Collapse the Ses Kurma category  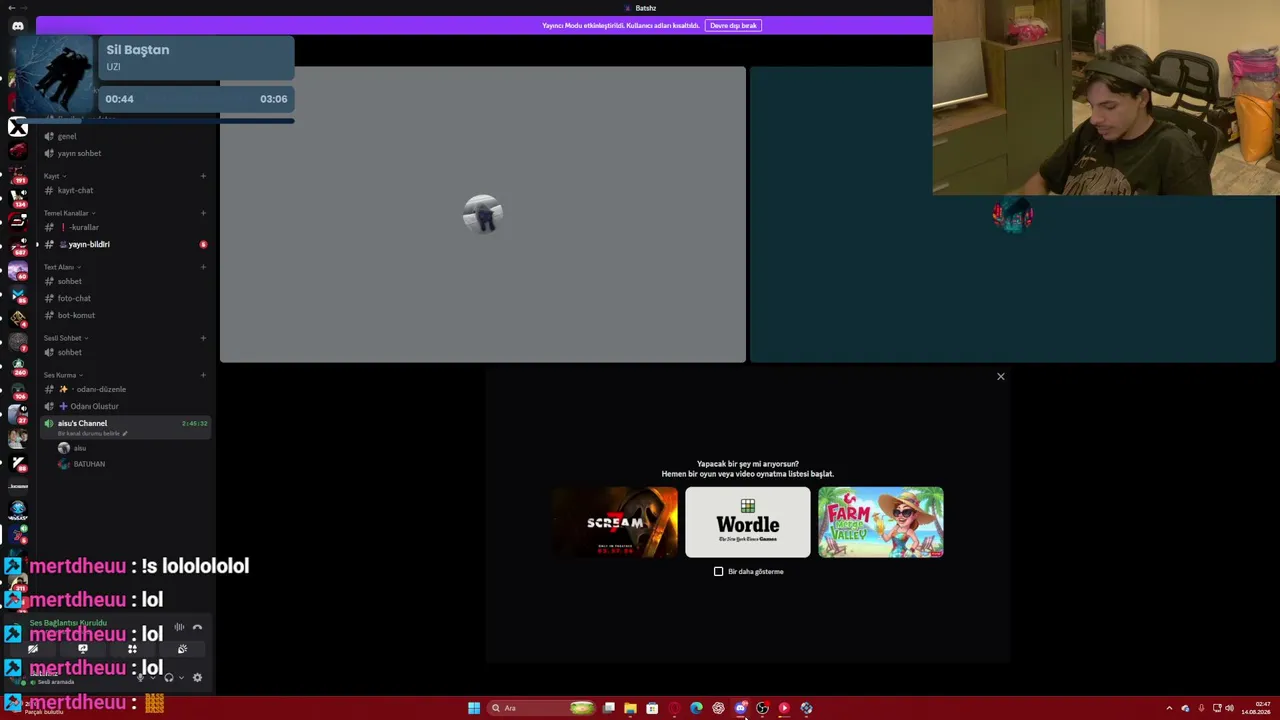click(x=63, y=375)
